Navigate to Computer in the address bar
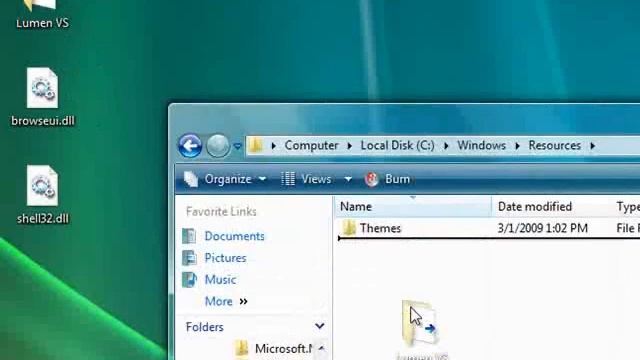 (311, 145)
